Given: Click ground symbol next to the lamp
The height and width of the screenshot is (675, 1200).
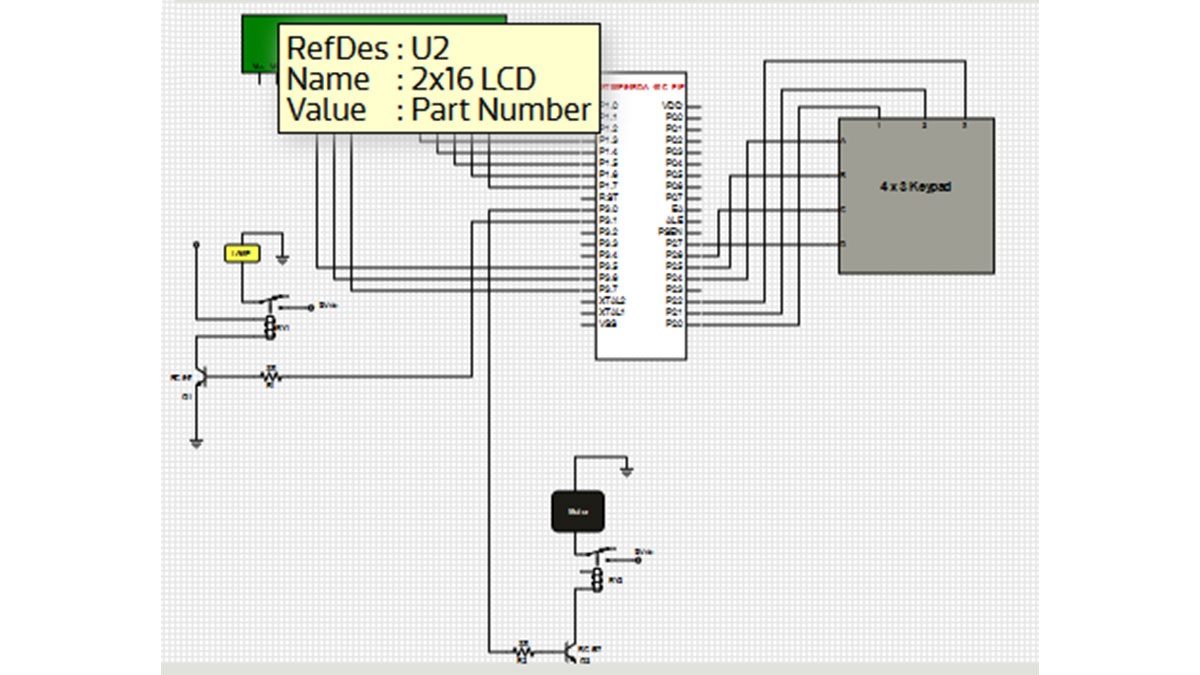Looking at the screenshot, I should tap(283, 260).
